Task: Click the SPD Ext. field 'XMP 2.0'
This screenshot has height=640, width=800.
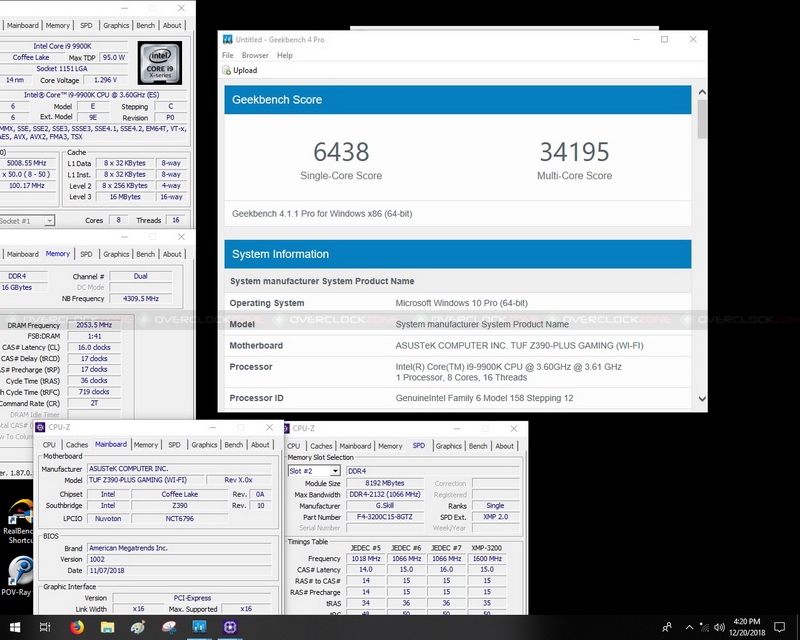Action: coord(495,516)
